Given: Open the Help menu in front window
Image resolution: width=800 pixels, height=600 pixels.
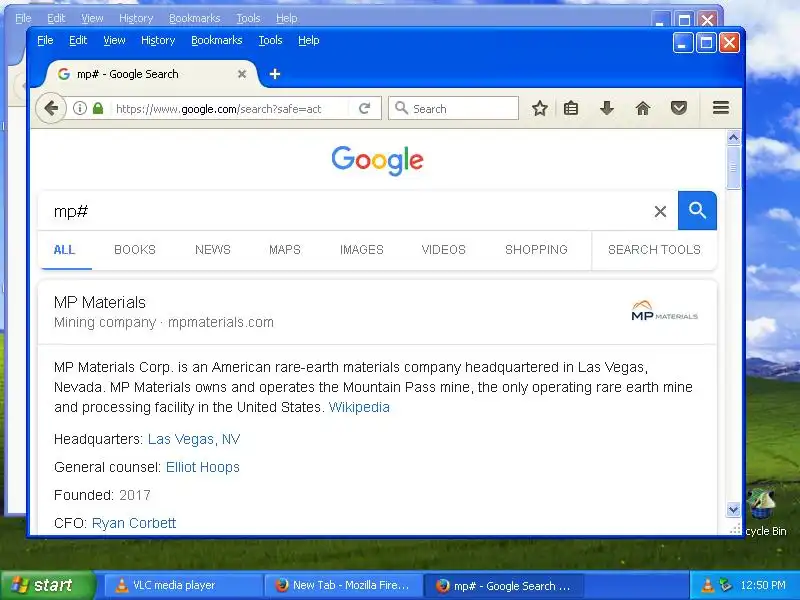Looking at the screenshot, I should 309,40.
